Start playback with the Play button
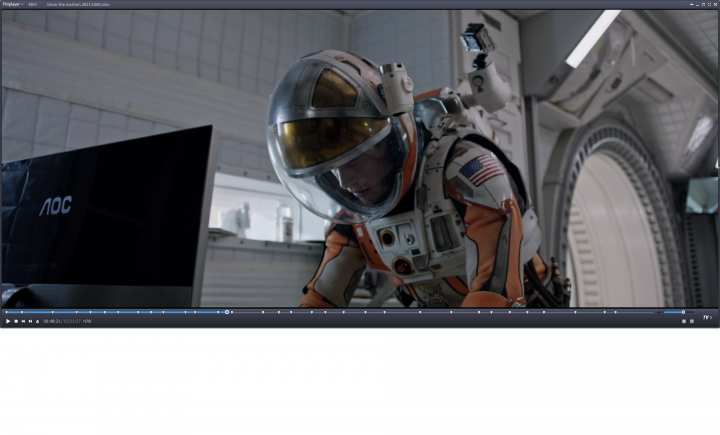This screenshot has height=435, width=720. pyautogui.click(x=8, y=321)
